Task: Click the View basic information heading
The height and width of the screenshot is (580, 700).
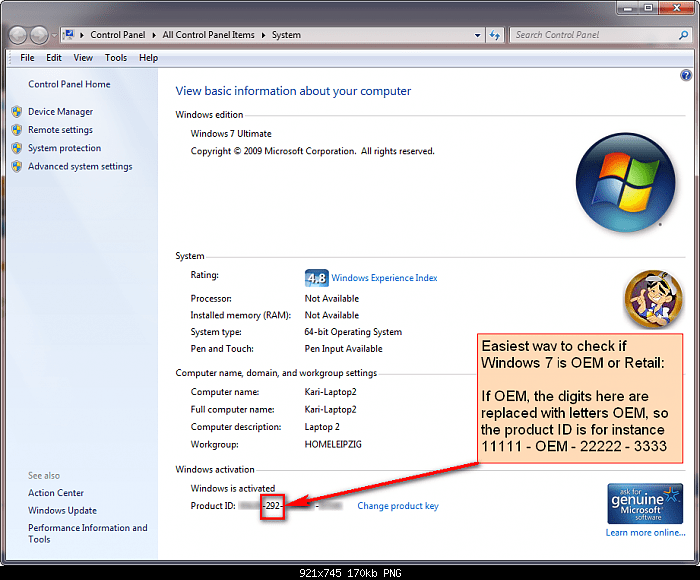Action: [x=293, y=91]
